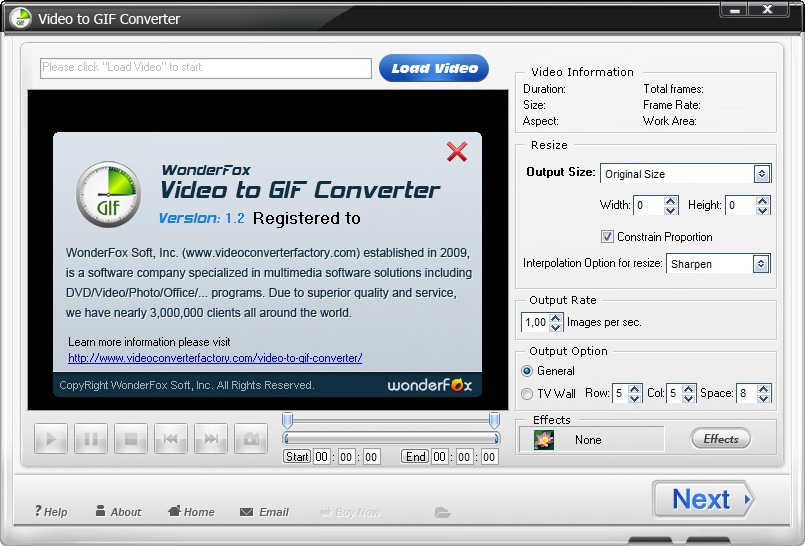Close the About dialog with red X

456,151
